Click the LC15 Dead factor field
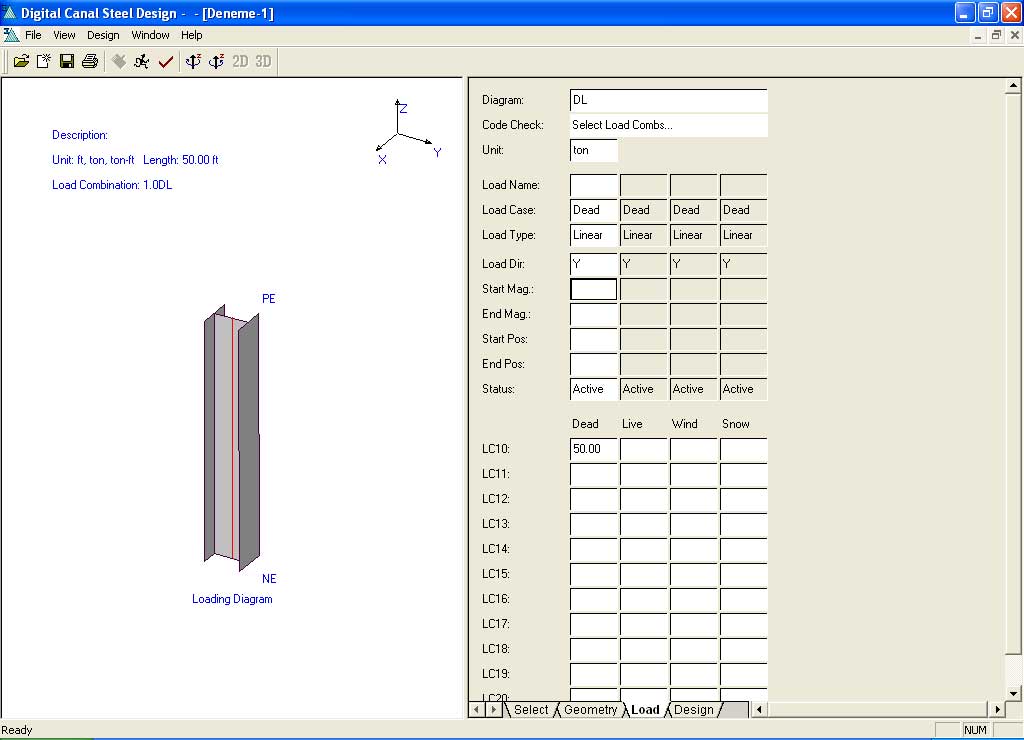 click(x=594, y=574)
